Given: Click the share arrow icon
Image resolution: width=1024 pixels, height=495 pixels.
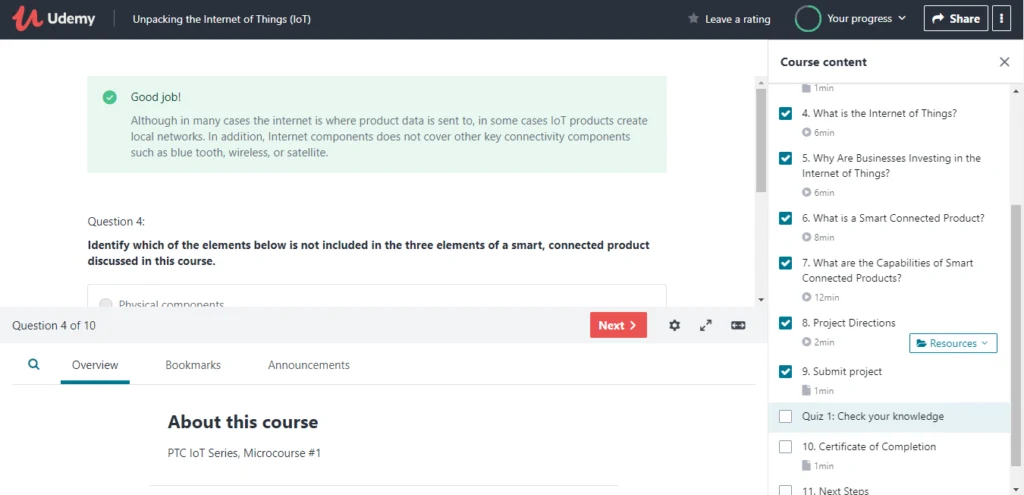Looking at the screenshot, I should [x=938, y=19].
